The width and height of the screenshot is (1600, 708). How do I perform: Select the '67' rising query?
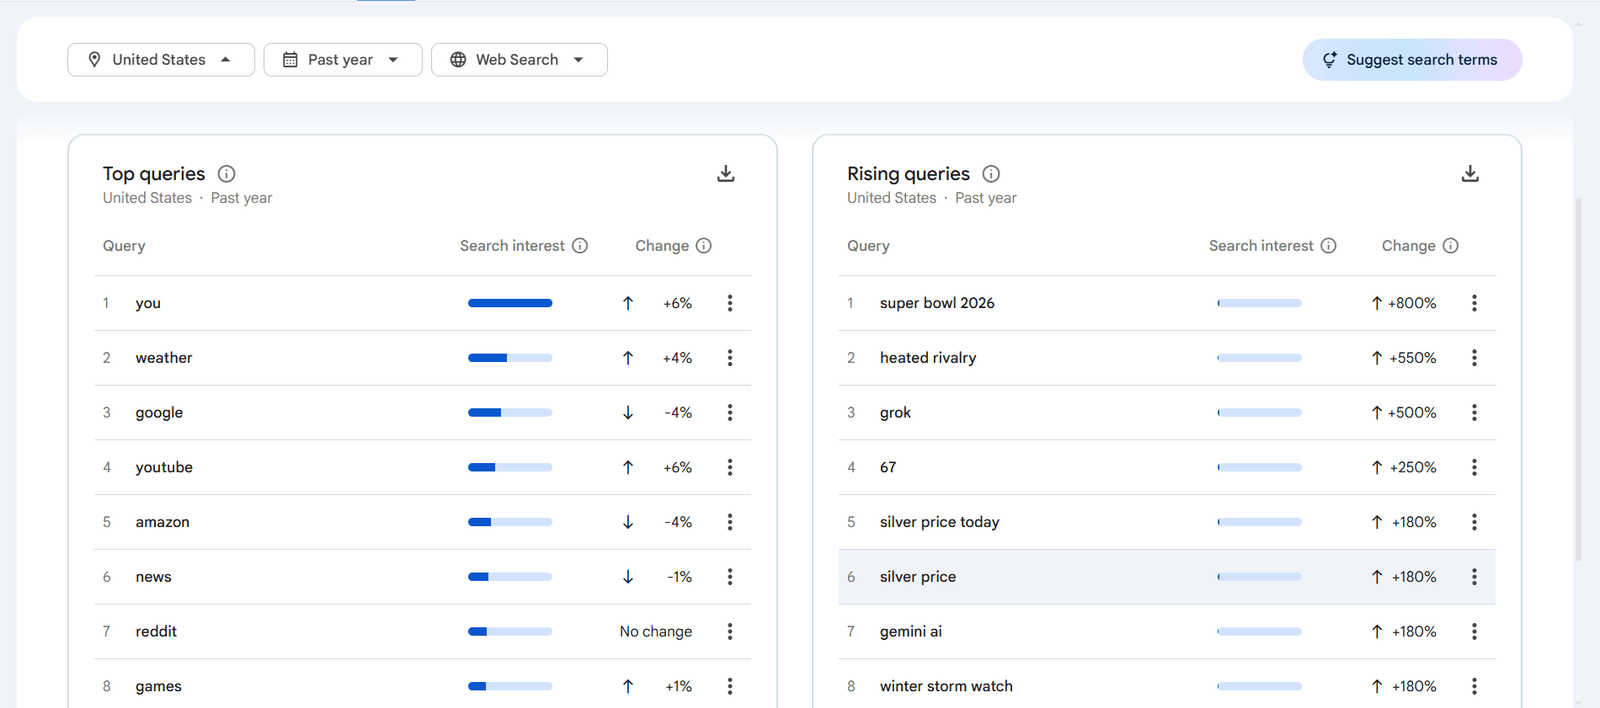888,467
